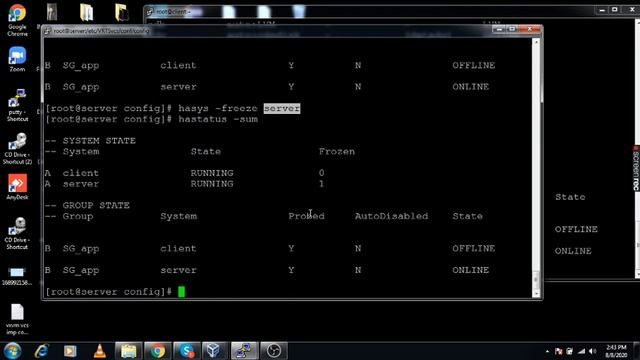This screenshot has height=360, width=640.
Task: Open the CD Drive Shortcut icon below AnyDesk
Action: (17, 233)
